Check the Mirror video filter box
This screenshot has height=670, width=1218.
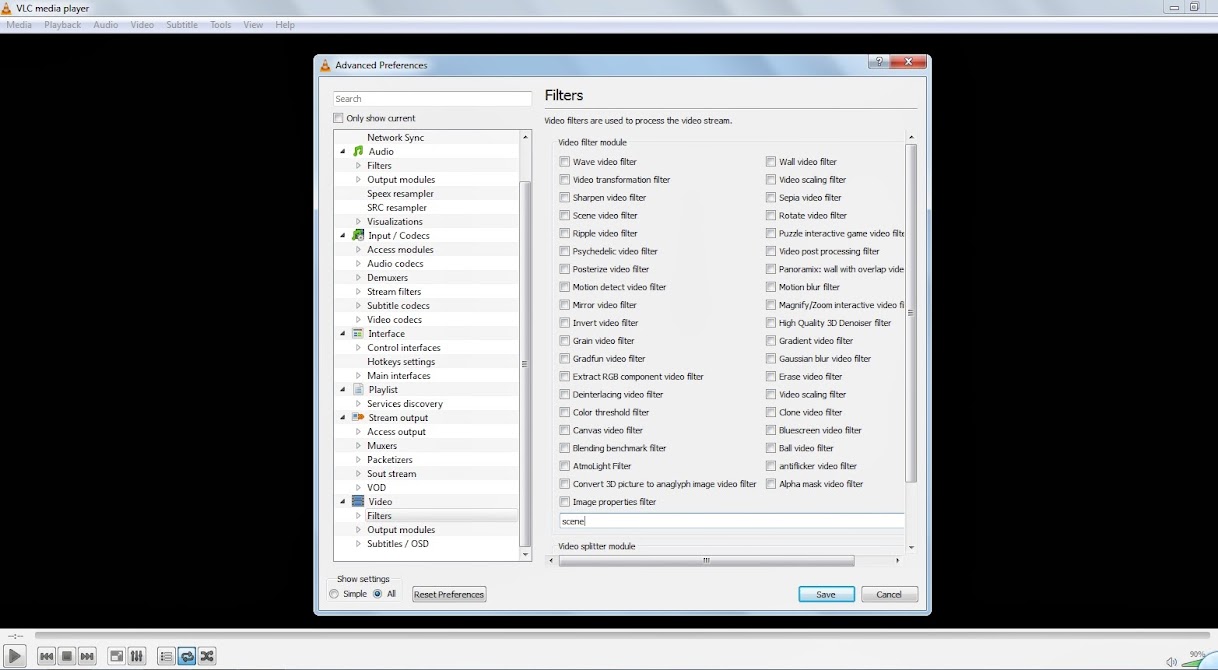[565, 305]
